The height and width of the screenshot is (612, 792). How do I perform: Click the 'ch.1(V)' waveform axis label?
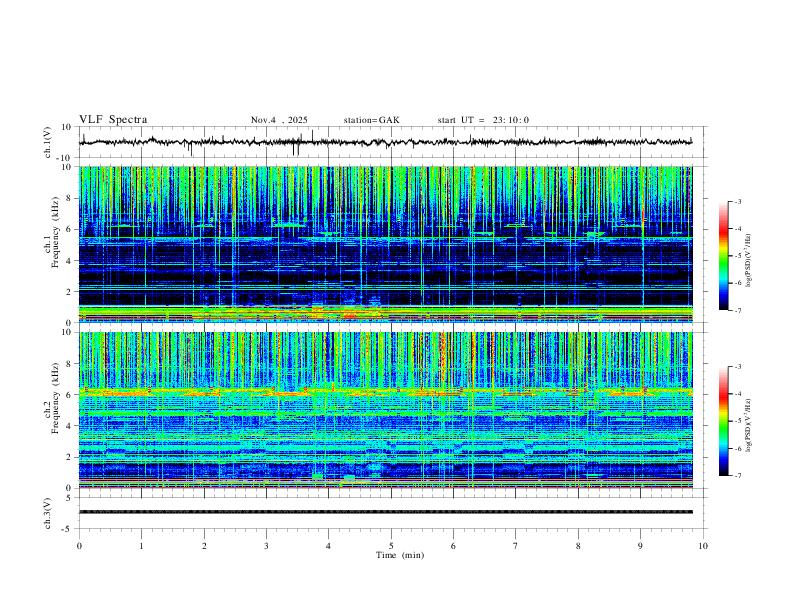pyautogui.click(x=48, y=142)
